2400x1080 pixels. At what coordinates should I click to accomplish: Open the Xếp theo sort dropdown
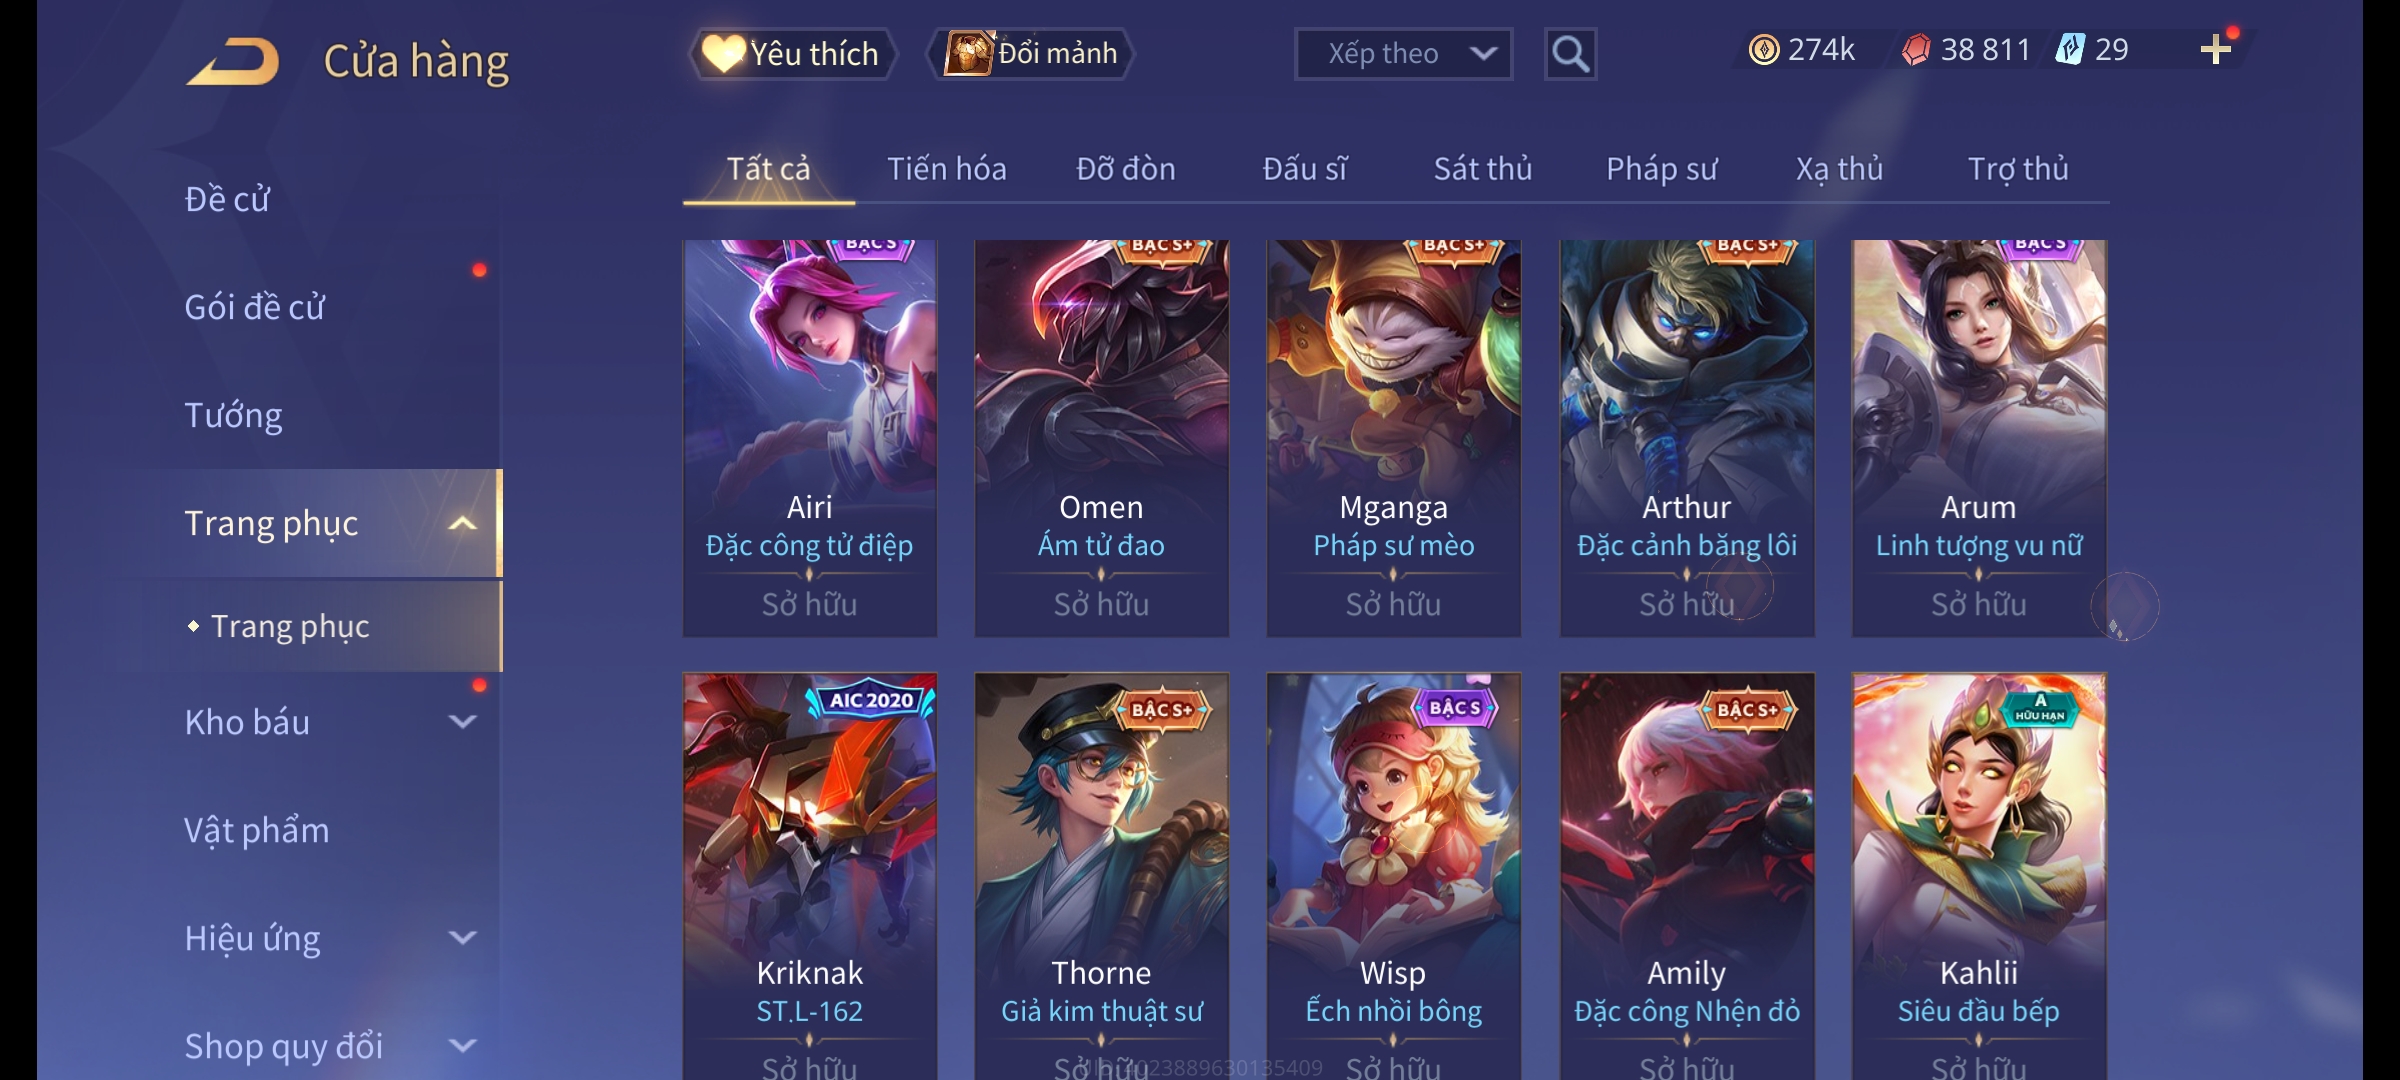coord(1403,54)
